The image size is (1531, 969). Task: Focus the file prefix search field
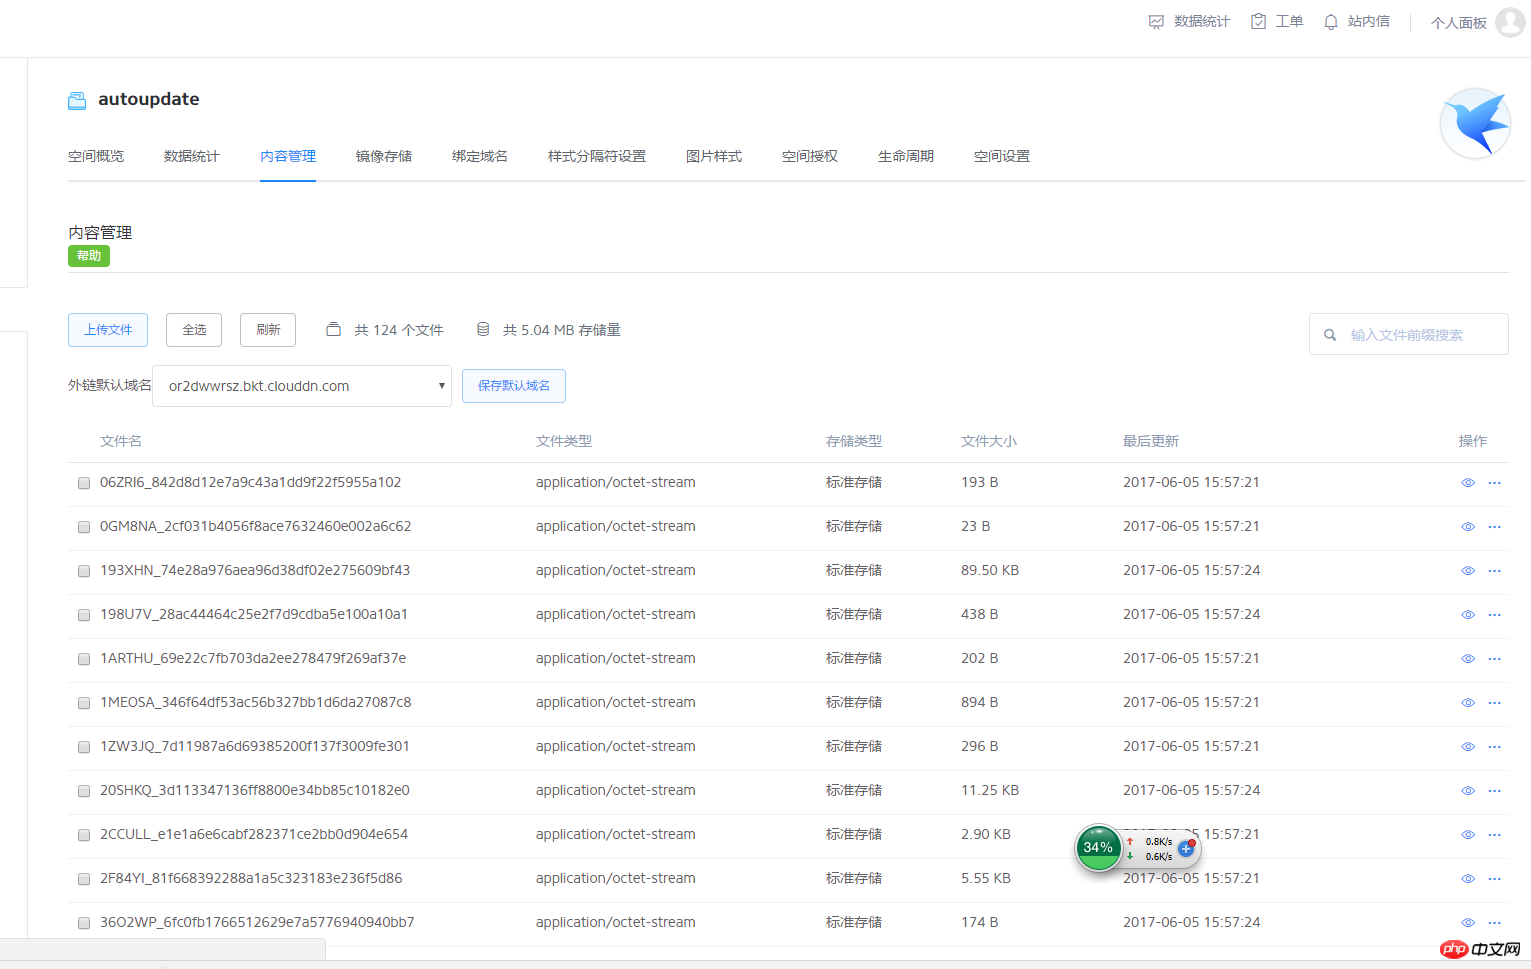[x=1409, y=334]
